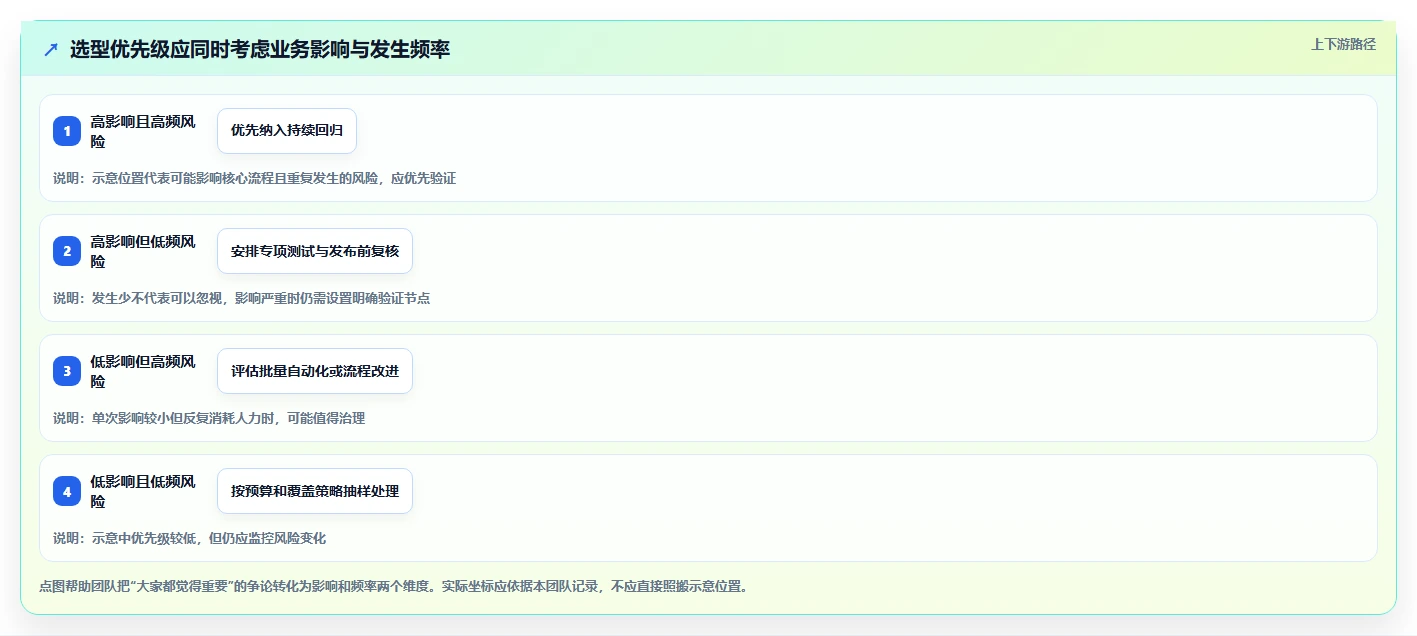This screenshot has width=1417, height=636.
Task: Click the 安排专项测试与发布前复核 button
Action: coord(315,251)
